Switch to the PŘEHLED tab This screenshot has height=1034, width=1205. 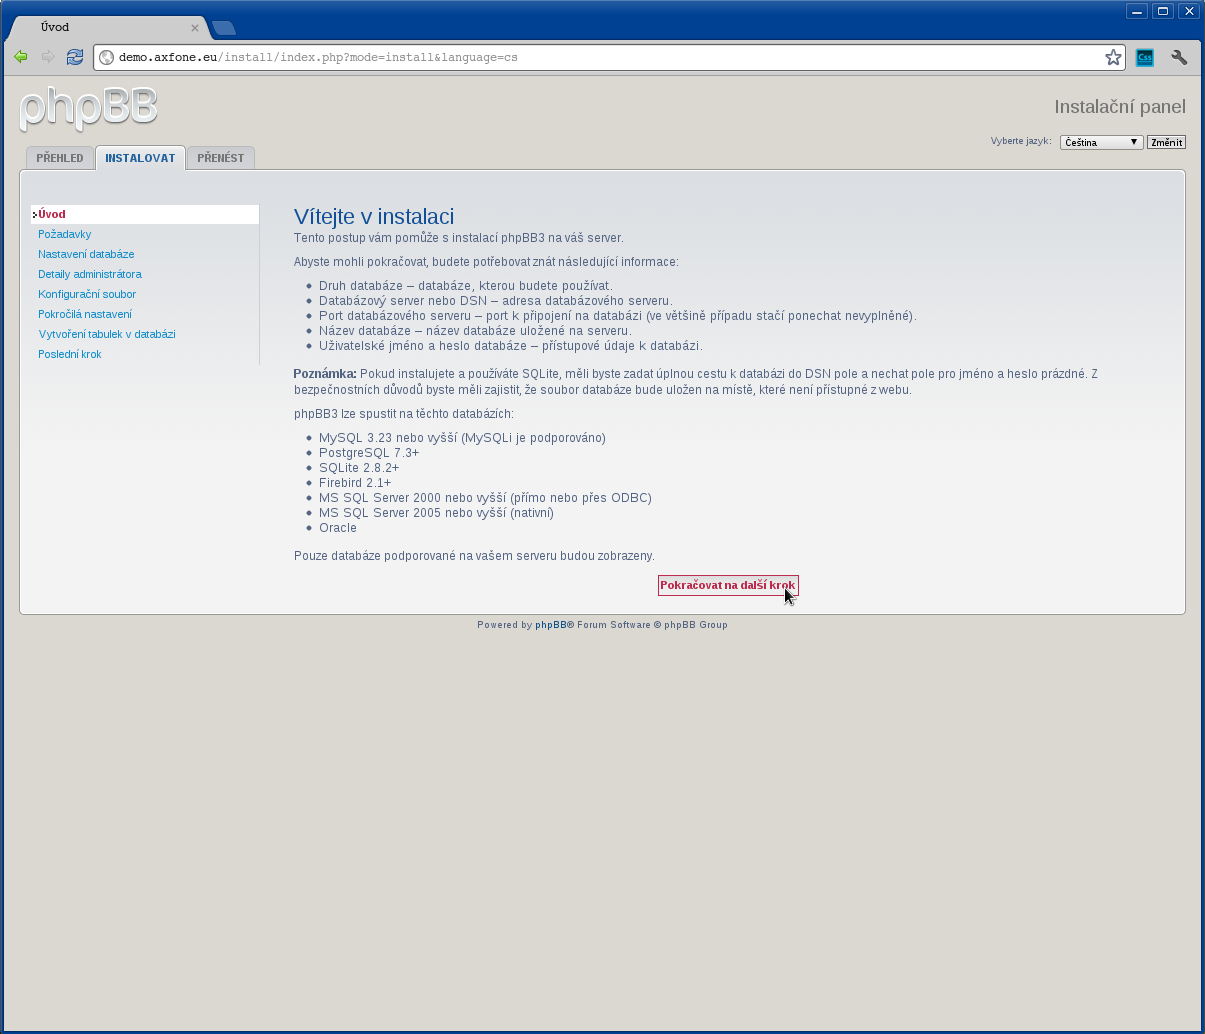(59, 157)
